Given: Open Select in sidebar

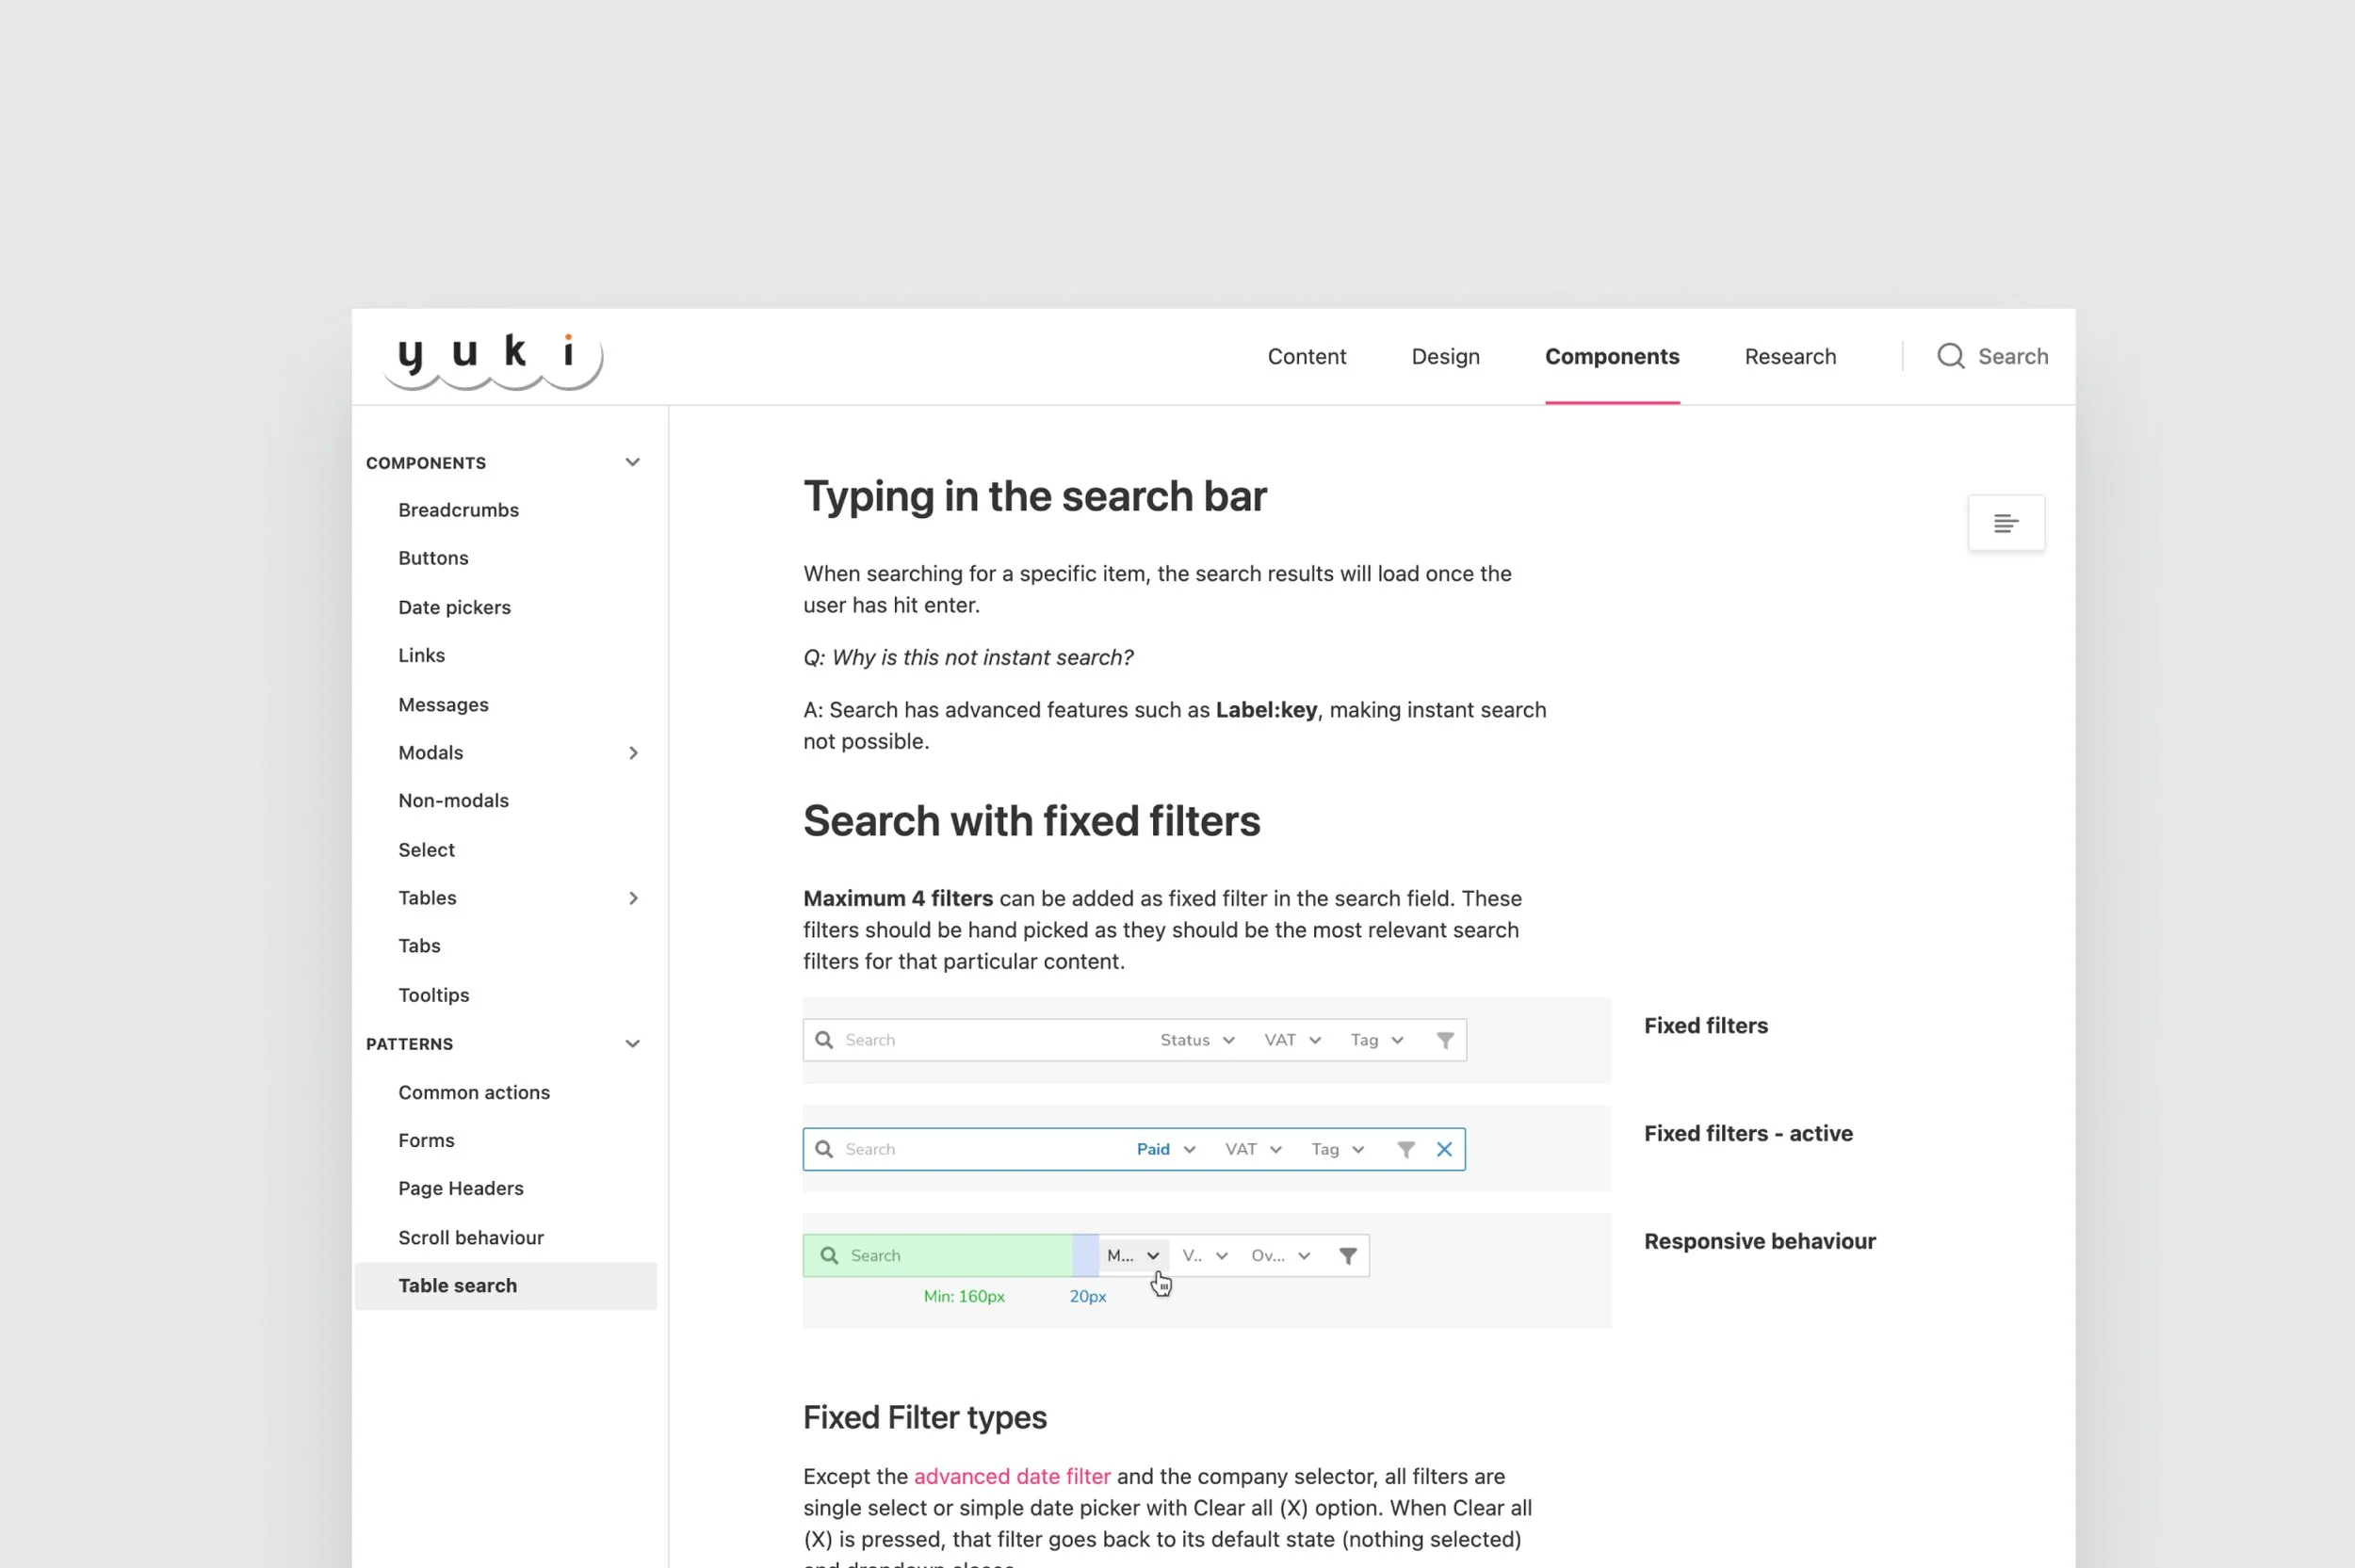Looking at the screenshot, I should tap(426, 850).
